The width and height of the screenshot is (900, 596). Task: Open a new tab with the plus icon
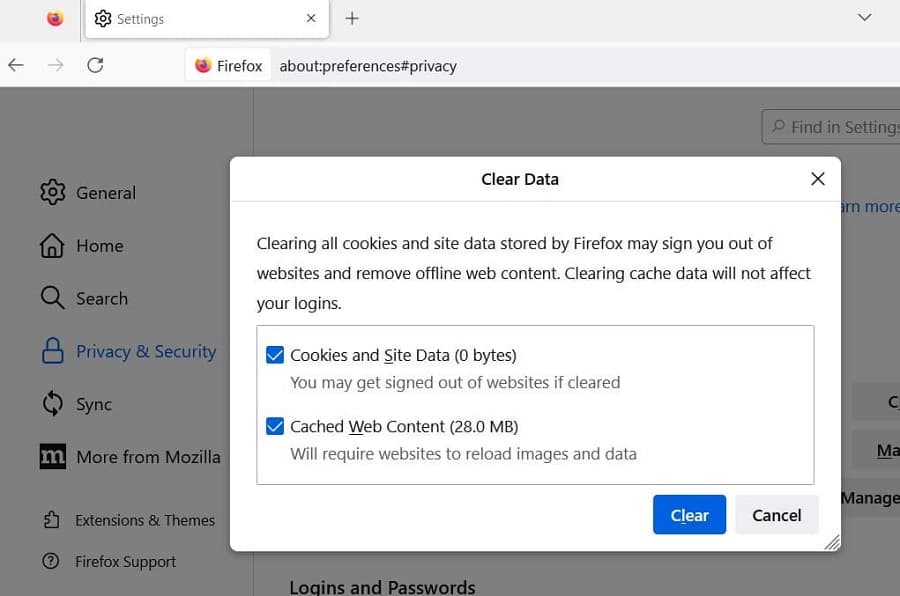(x=352, y=18)
